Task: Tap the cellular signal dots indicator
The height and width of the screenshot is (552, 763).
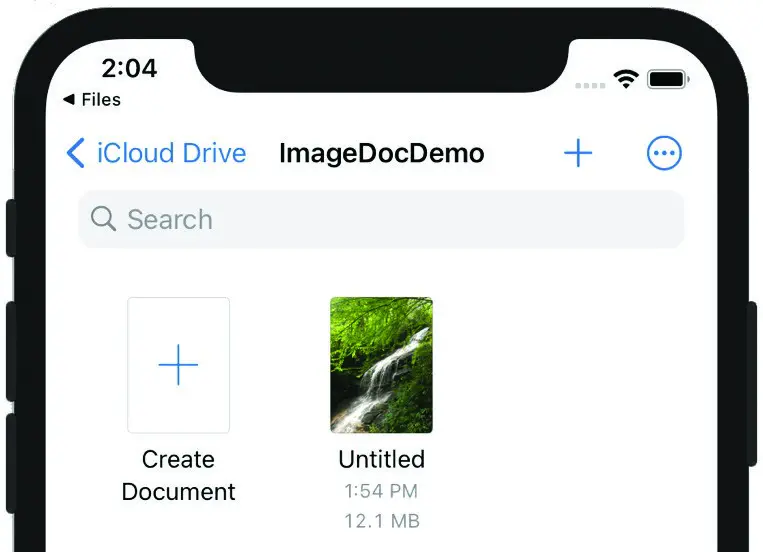Action: coord(590,85)
